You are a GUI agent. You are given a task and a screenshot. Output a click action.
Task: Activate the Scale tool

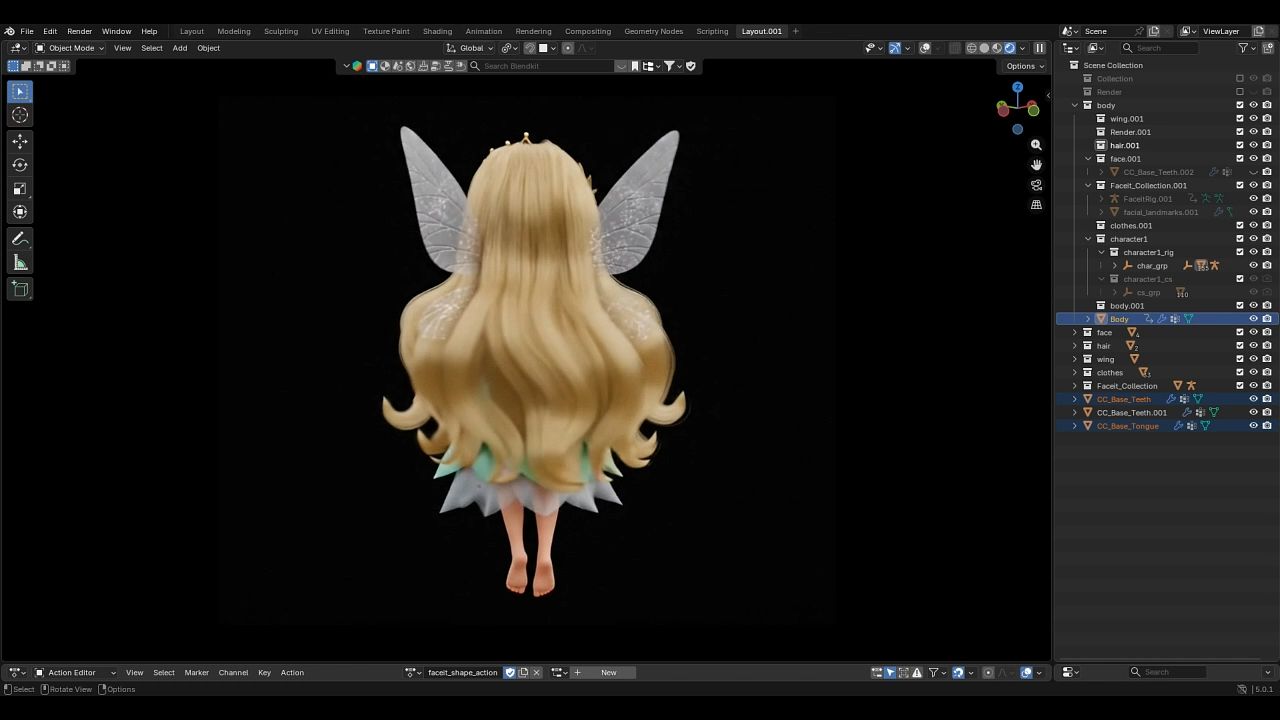20,189
